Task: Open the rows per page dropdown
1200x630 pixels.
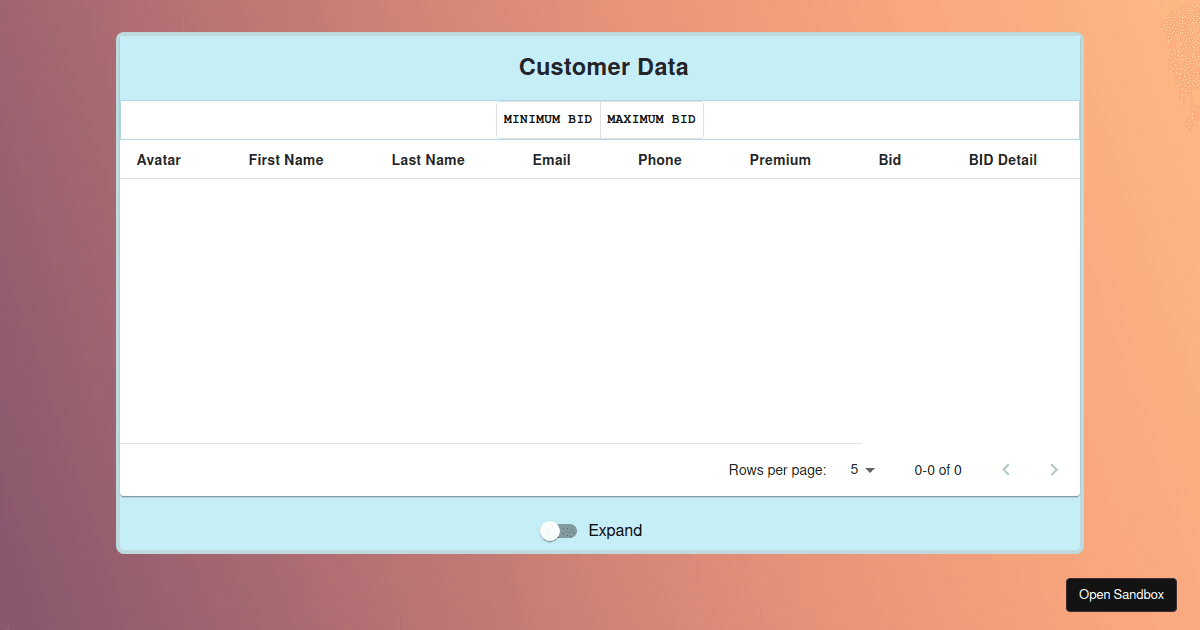Action: [861, 469]
